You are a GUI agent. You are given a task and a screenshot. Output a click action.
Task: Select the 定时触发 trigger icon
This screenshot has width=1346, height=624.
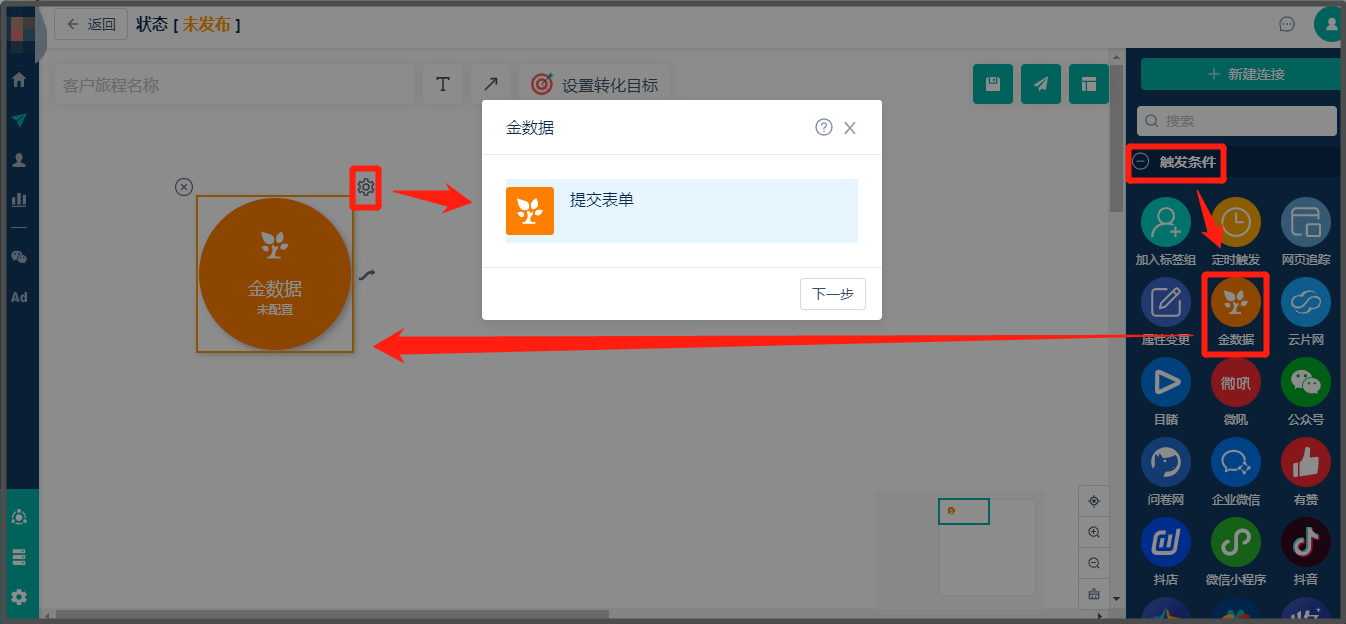pos(1236,222)
